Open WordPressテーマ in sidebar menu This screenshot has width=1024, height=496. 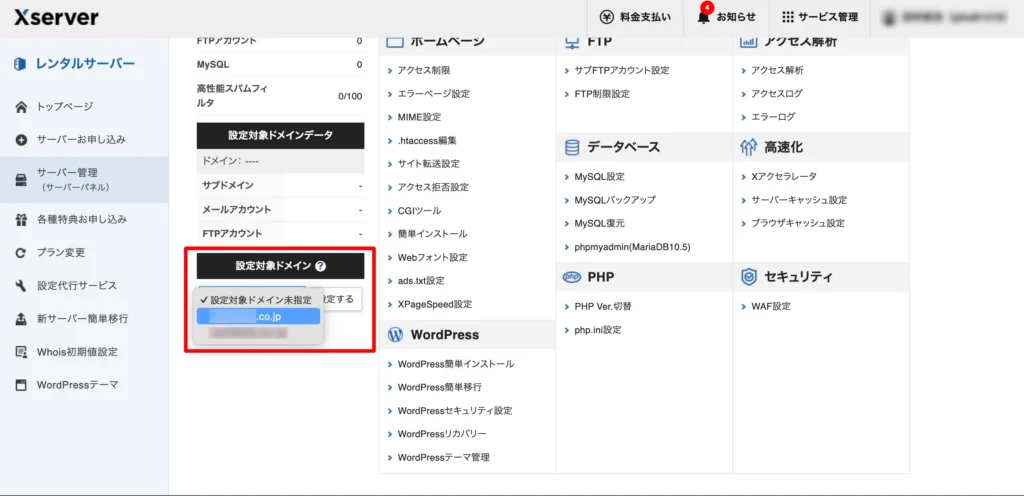[x=77, y=385]
